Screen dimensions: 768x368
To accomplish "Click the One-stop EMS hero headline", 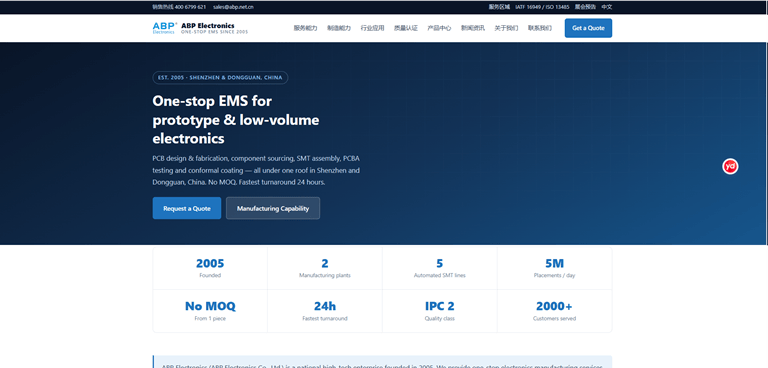I will point(236,120).
